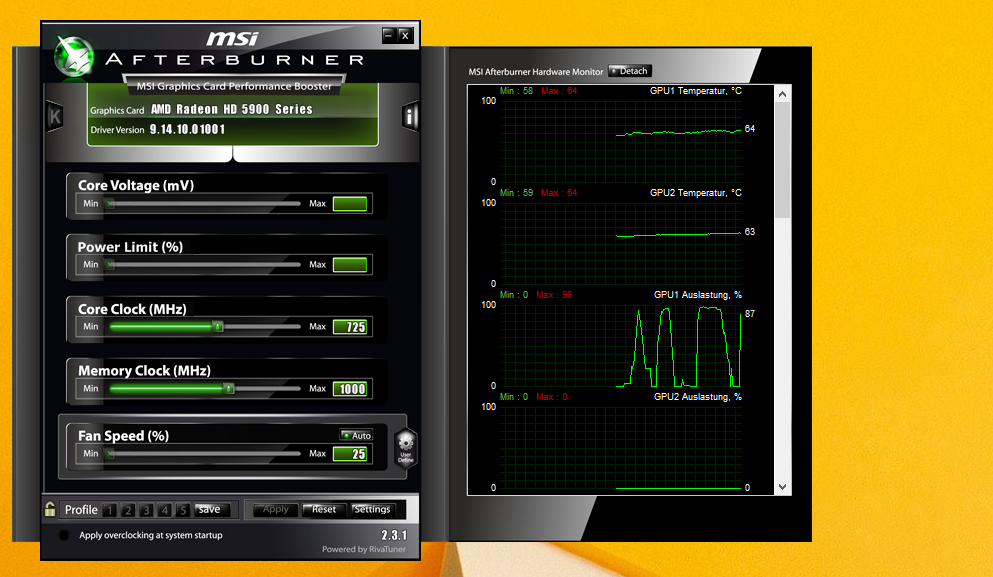This screenshot has height=577, width=993.
Task: Click the 'Power Limit (%)' label
Action: (x=130, y=247)
